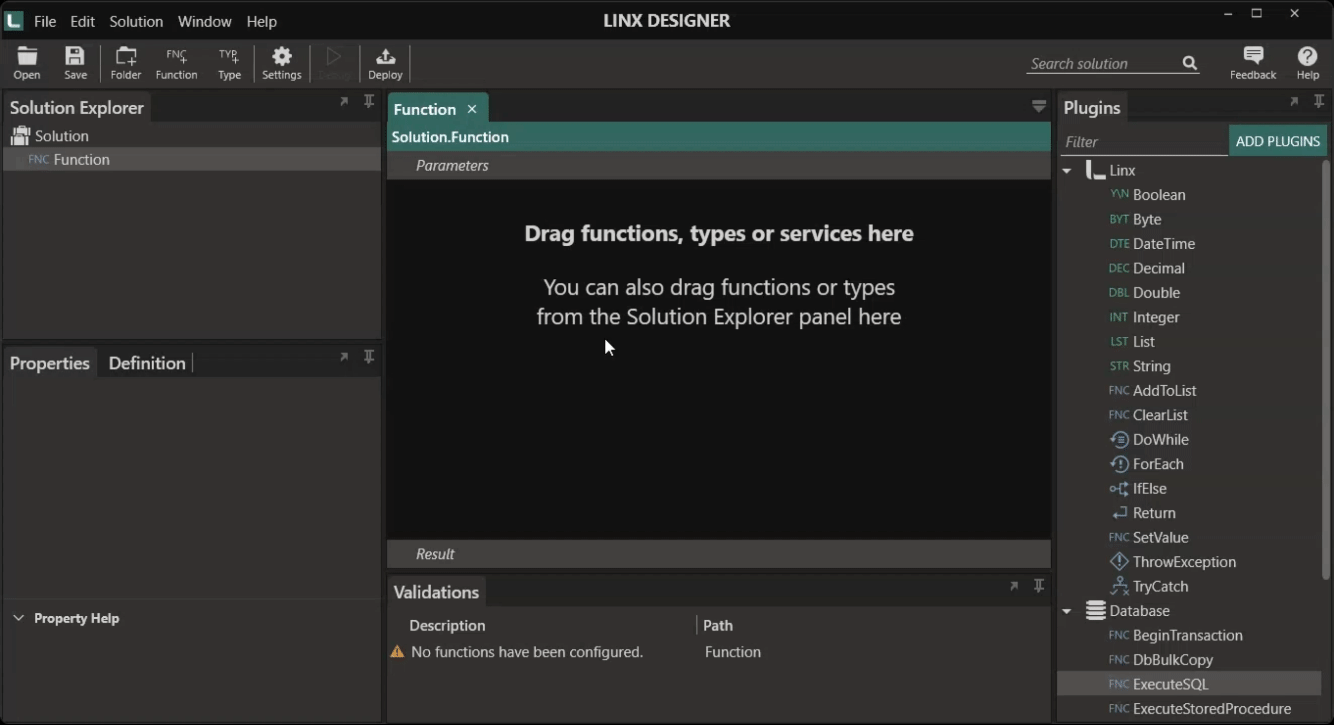This screenshot has height=725, width=1334.
Task: Click the Description column header
Action: 447,626
